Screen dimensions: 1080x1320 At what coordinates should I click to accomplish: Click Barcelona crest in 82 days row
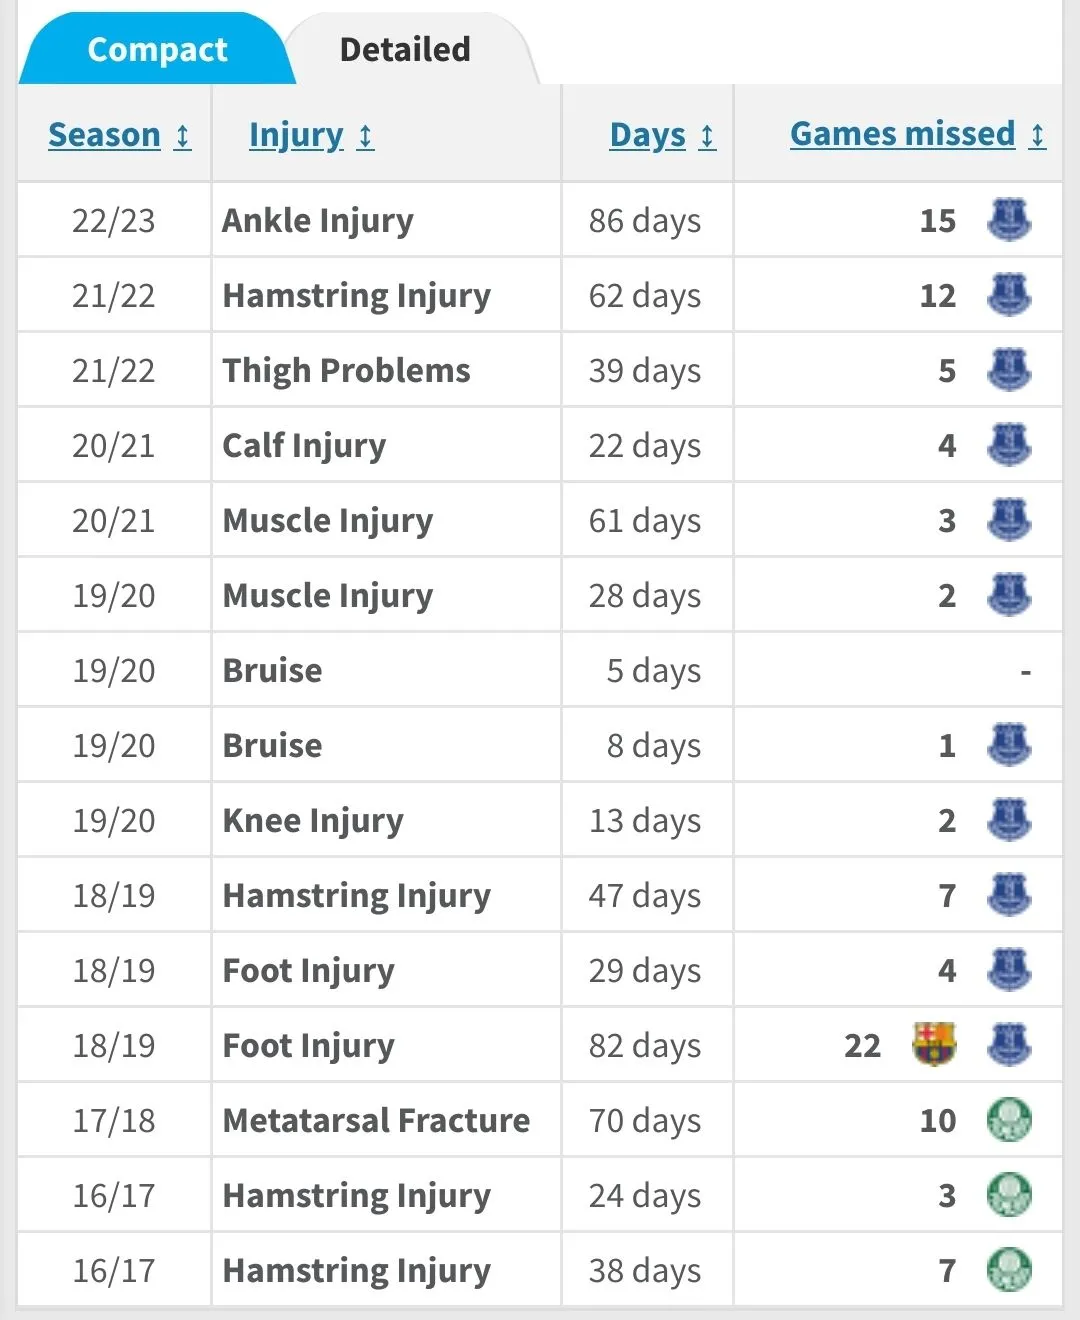point(934,1045)
